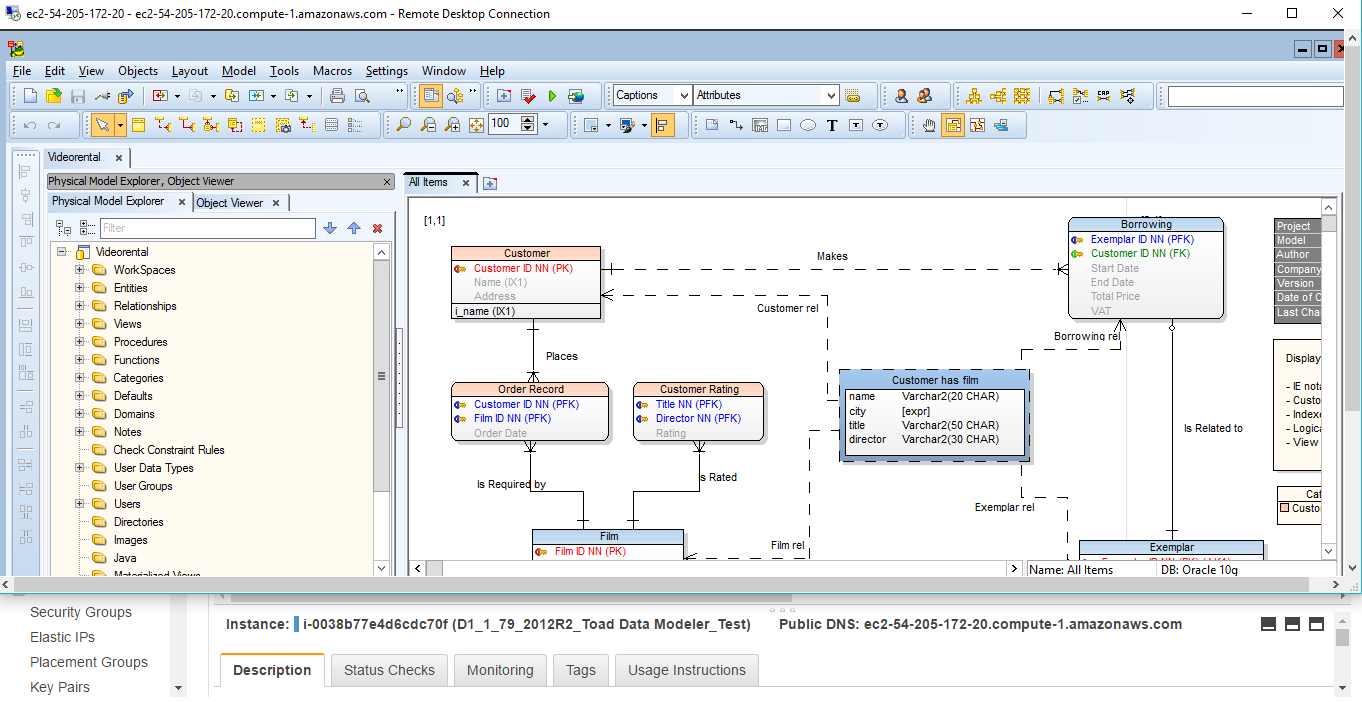Click the red X clear filter icon
Image resolution: width=1362 pixels, height=702 pixels.
[x=377, y=229]
